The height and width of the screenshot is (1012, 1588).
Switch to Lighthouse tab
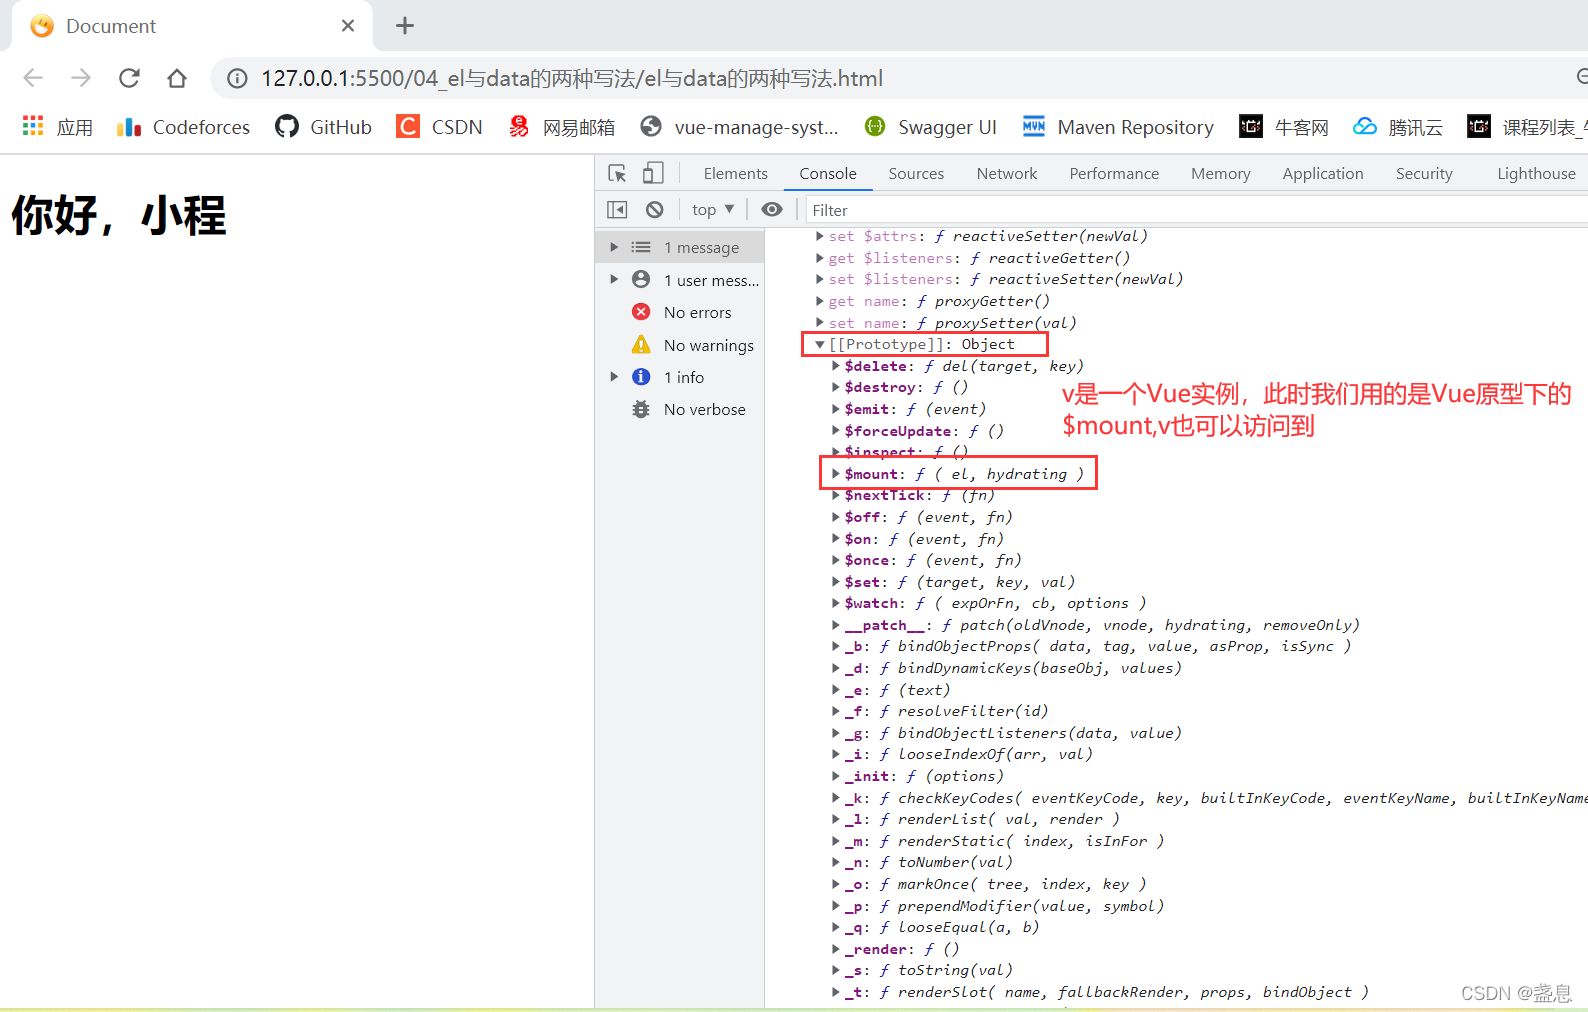coord(1536,173)
